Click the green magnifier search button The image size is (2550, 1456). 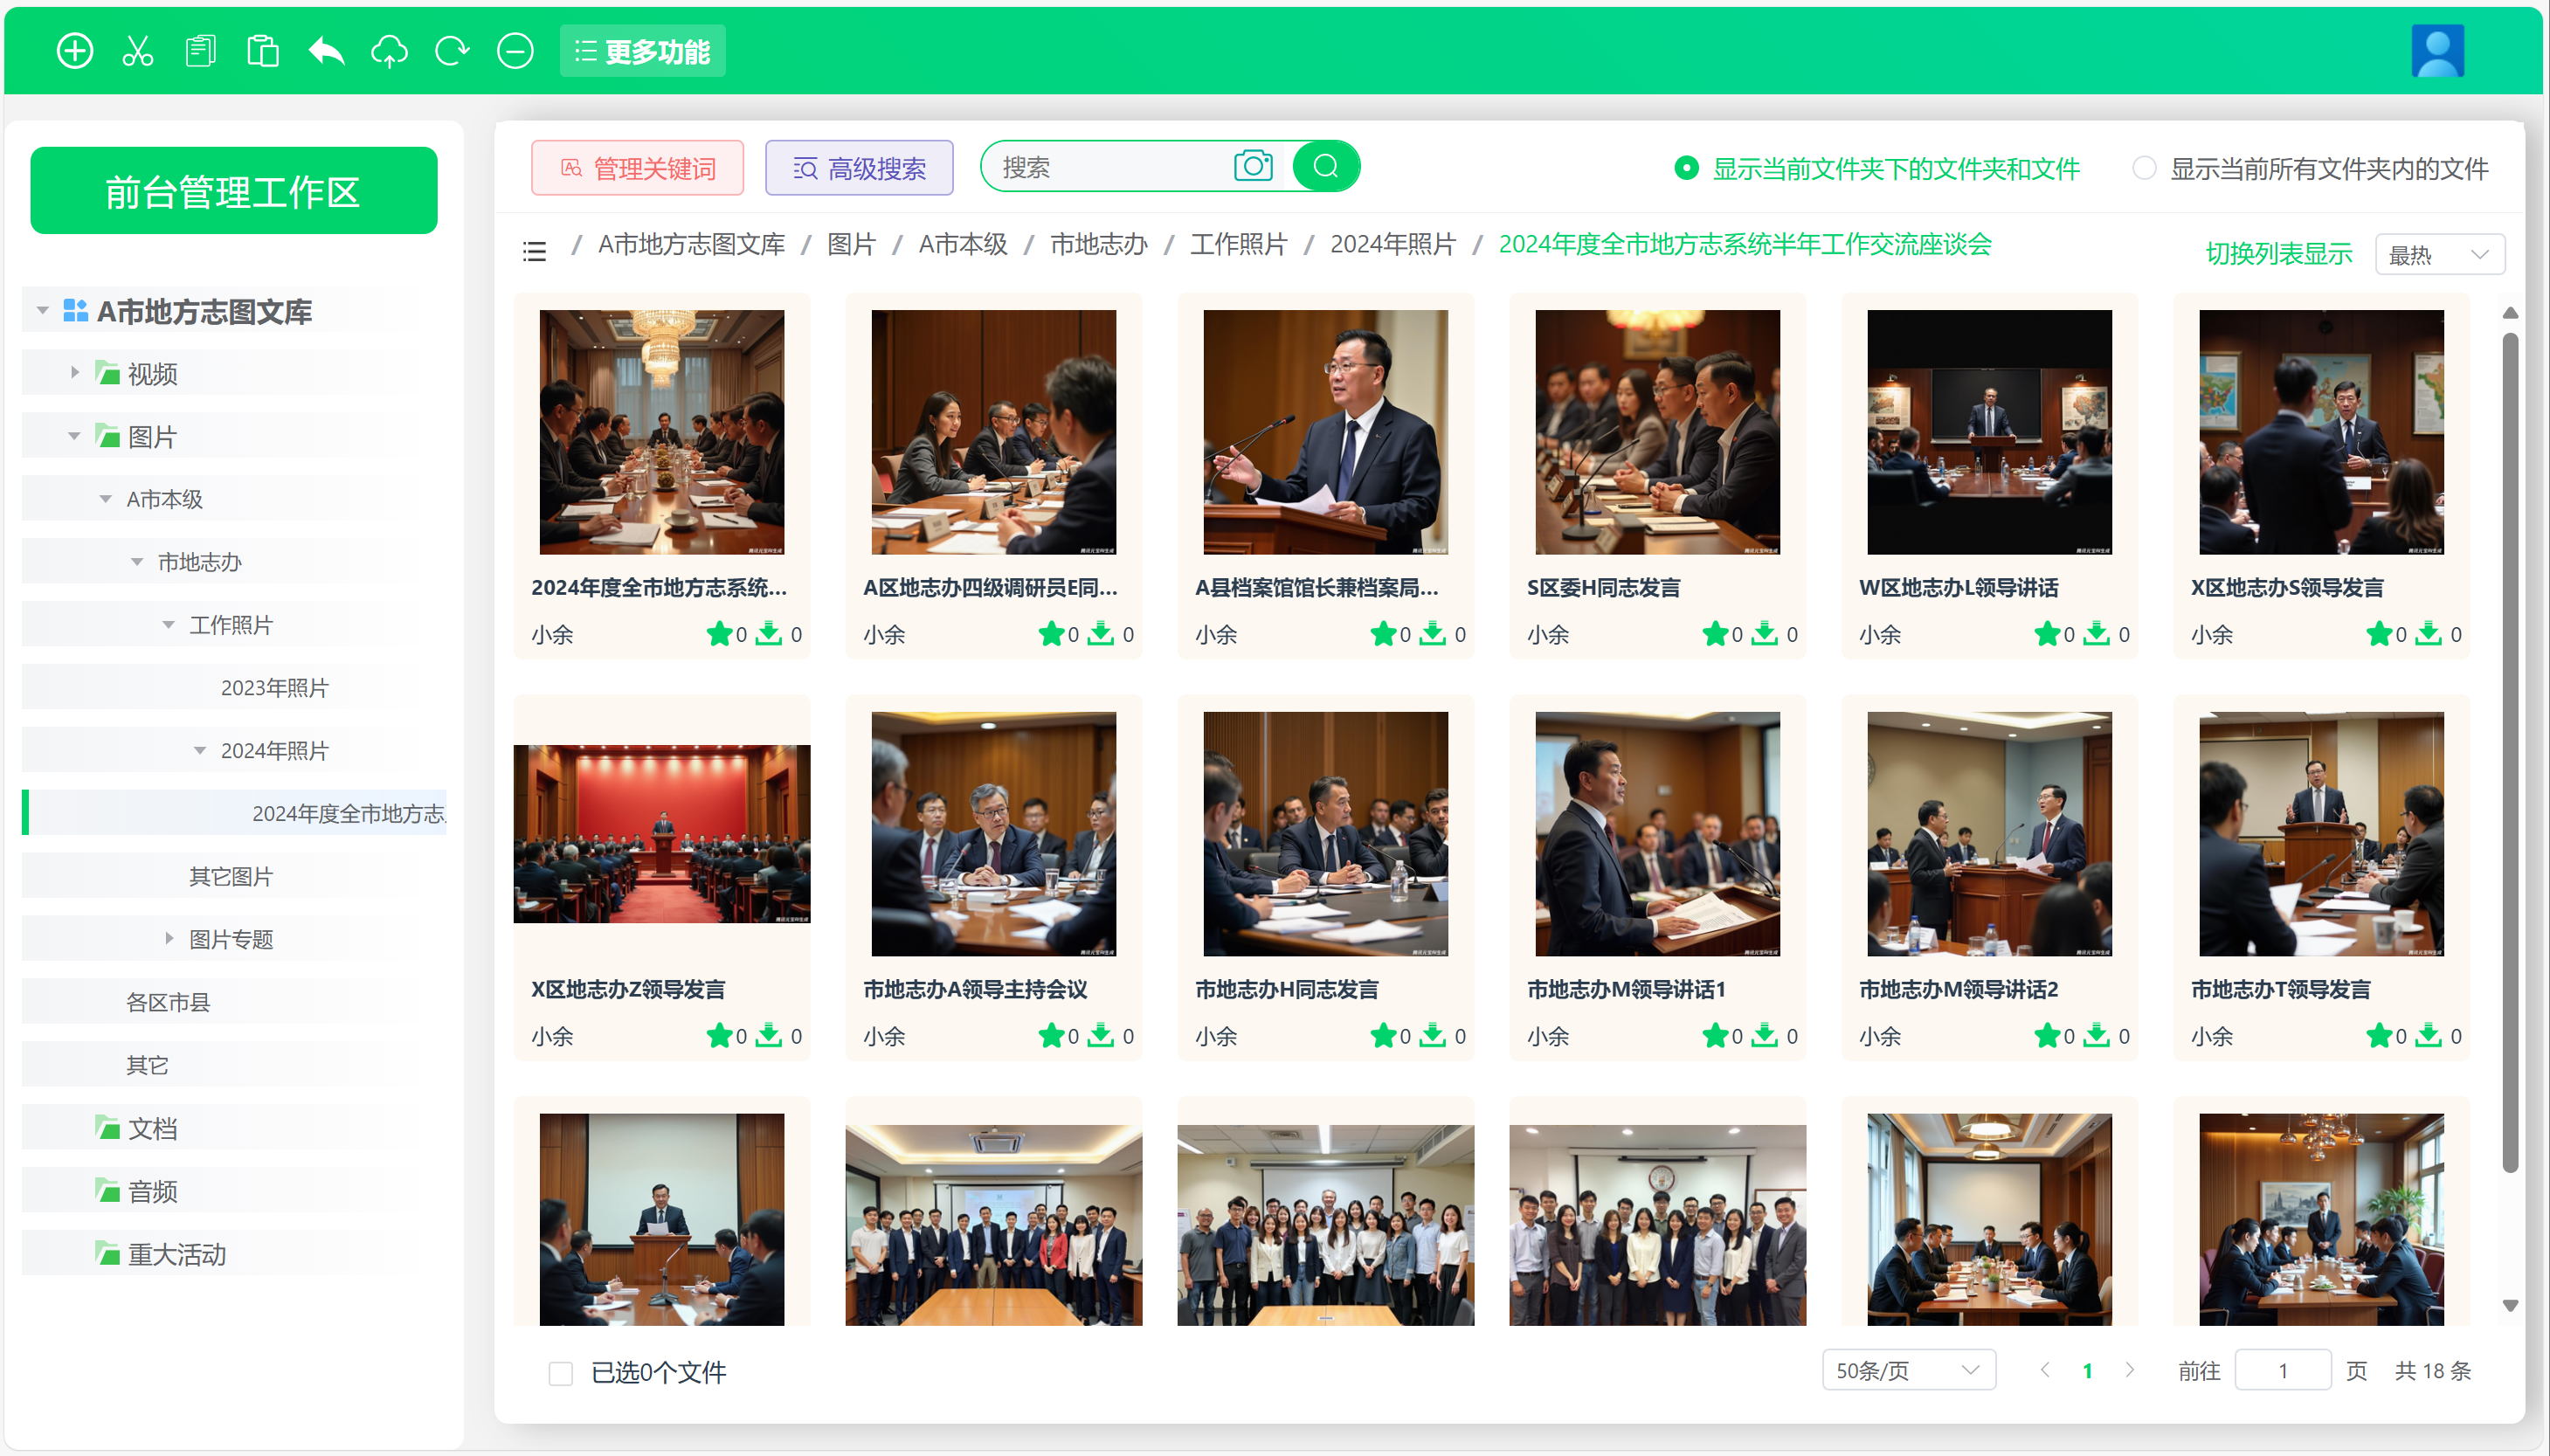tap(1326, 166)
